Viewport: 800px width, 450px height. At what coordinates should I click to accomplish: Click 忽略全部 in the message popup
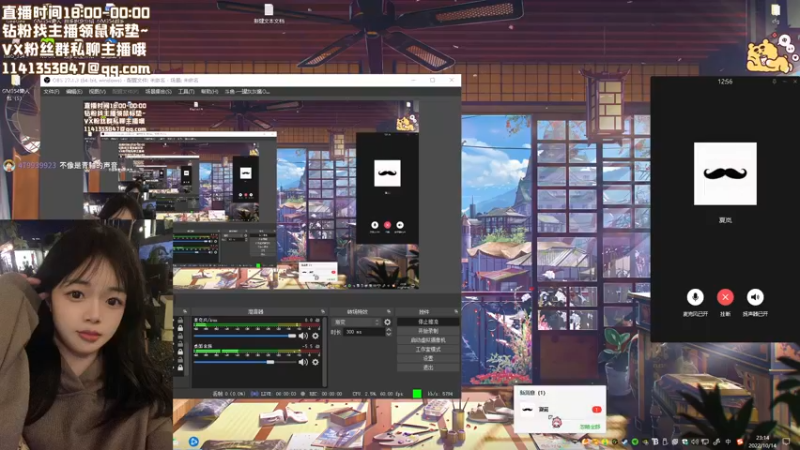point(590,427)
